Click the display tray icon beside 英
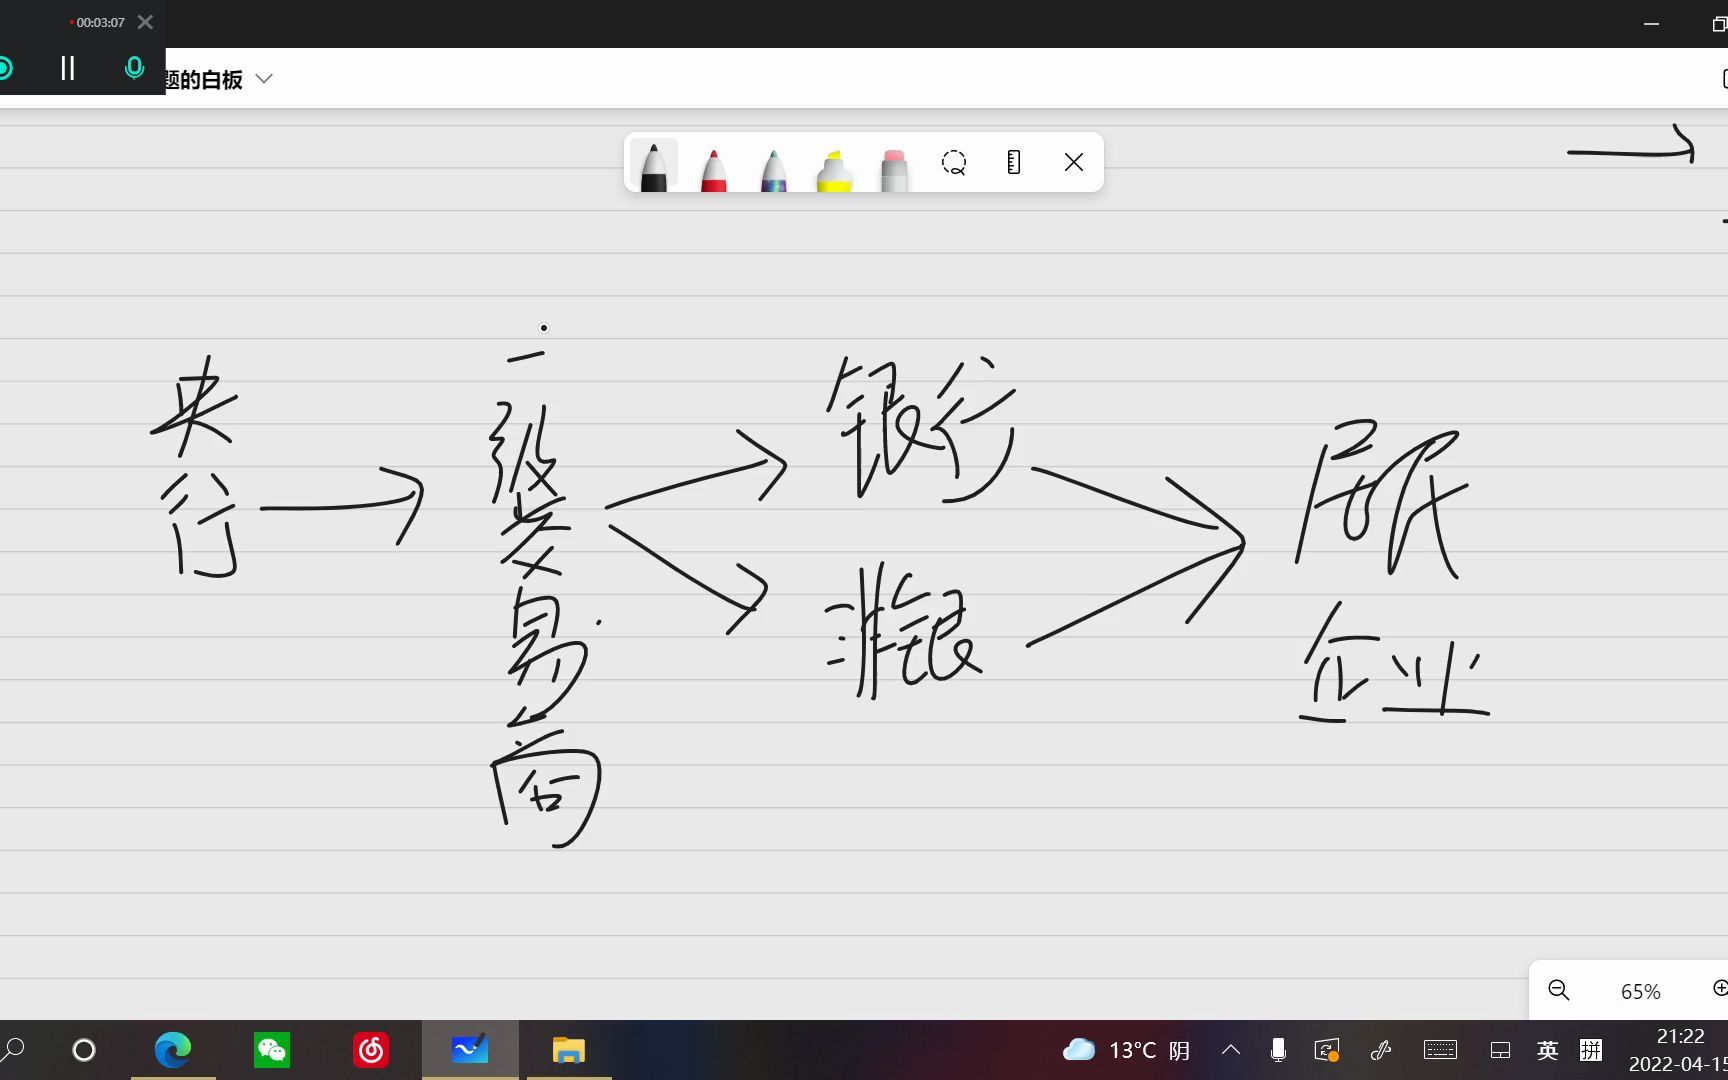Image resolution: width=1728 pixels, height=1080 pixels. [x=1500, y=1050]
